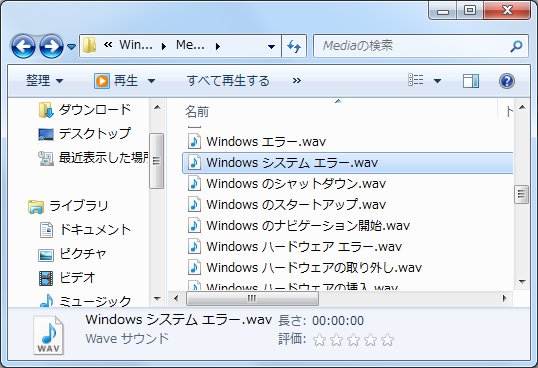
Task: Rate file with fifth star
Action: (387, 340)
